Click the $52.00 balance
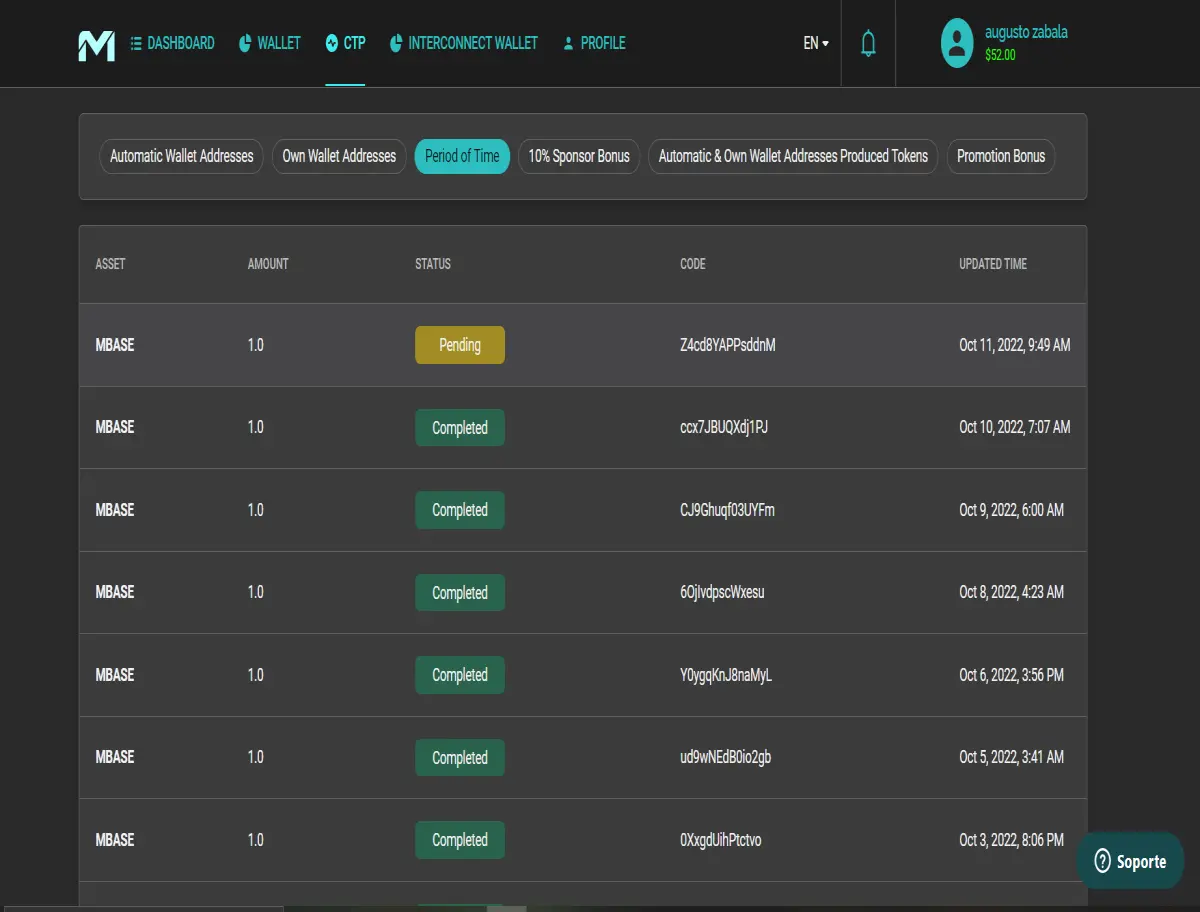The width and height of the screenshot is (1200, 912). [1000, 55]
